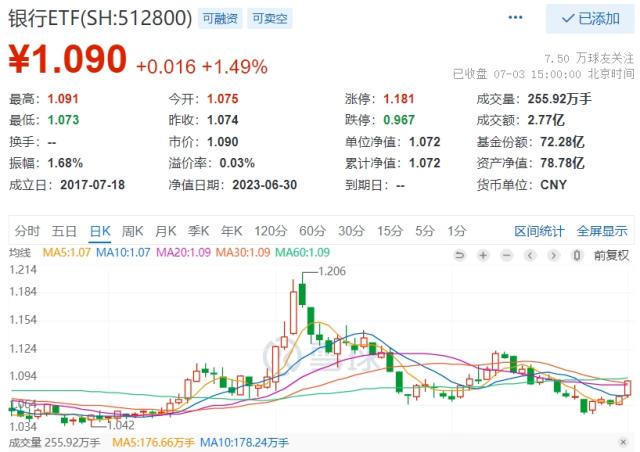Switch to the 1分 chart tab
Image resolution: width=640 pixels, height=452 pixels.
click(457, 231)
